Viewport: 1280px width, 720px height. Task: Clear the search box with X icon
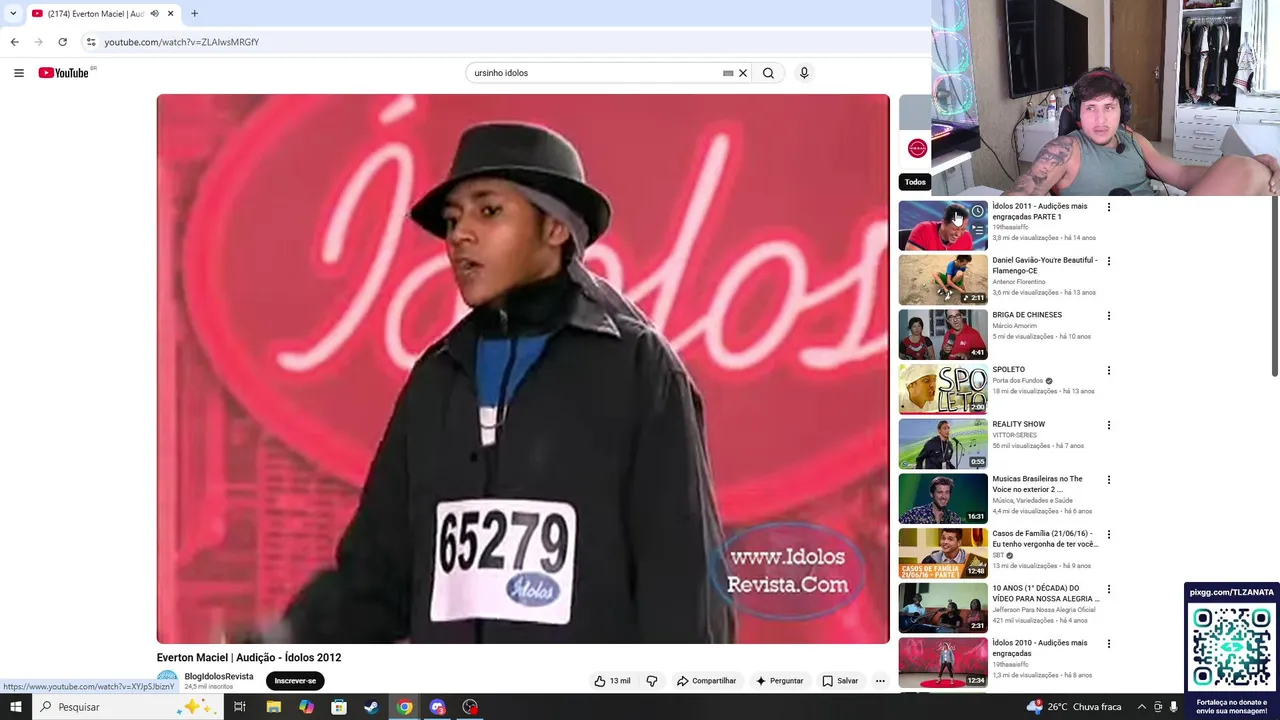[x=743, y=73]
